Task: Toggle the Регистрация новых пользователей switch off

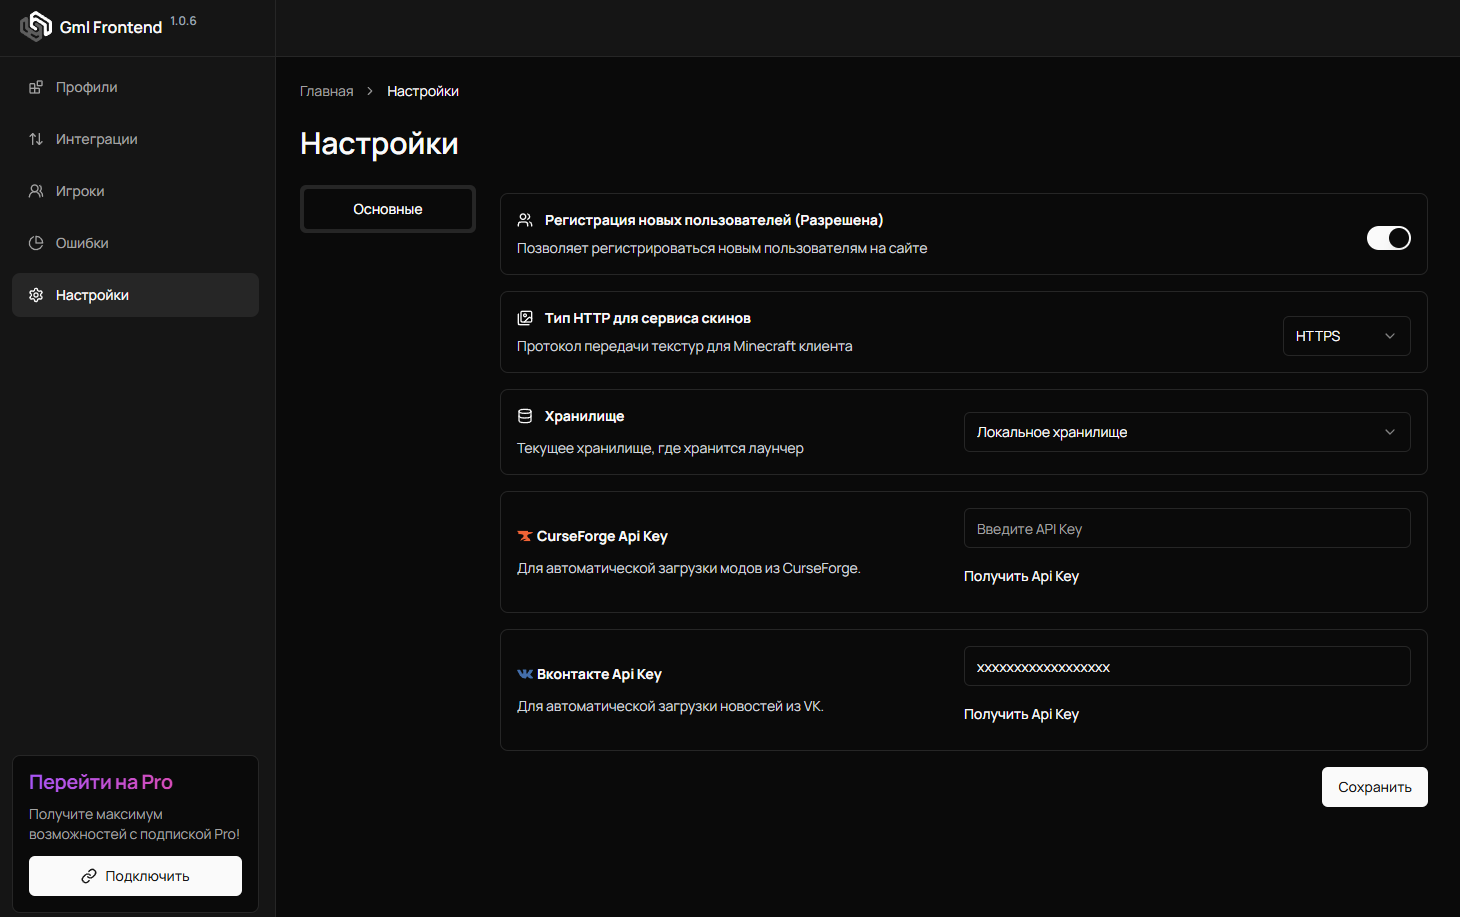Action: [x=1388, y=237]
